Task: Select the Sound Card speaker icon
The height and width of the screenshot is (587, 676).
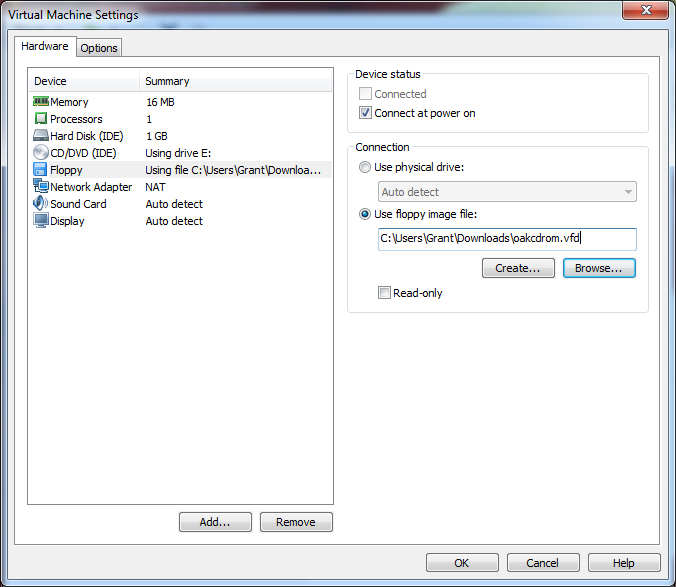Action: (x=41, y=204)
